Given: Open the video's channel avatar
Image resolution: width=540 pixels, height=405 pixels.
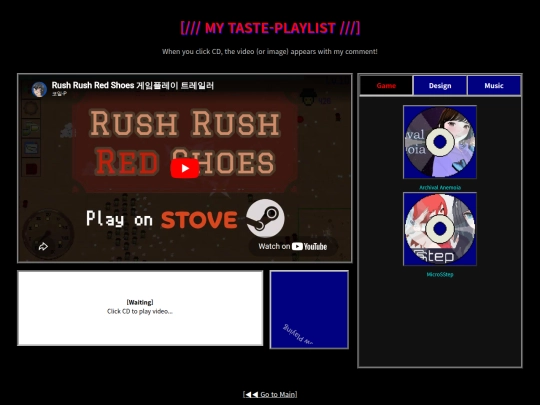Looking at the screenshot, I should tap(39, 90).
